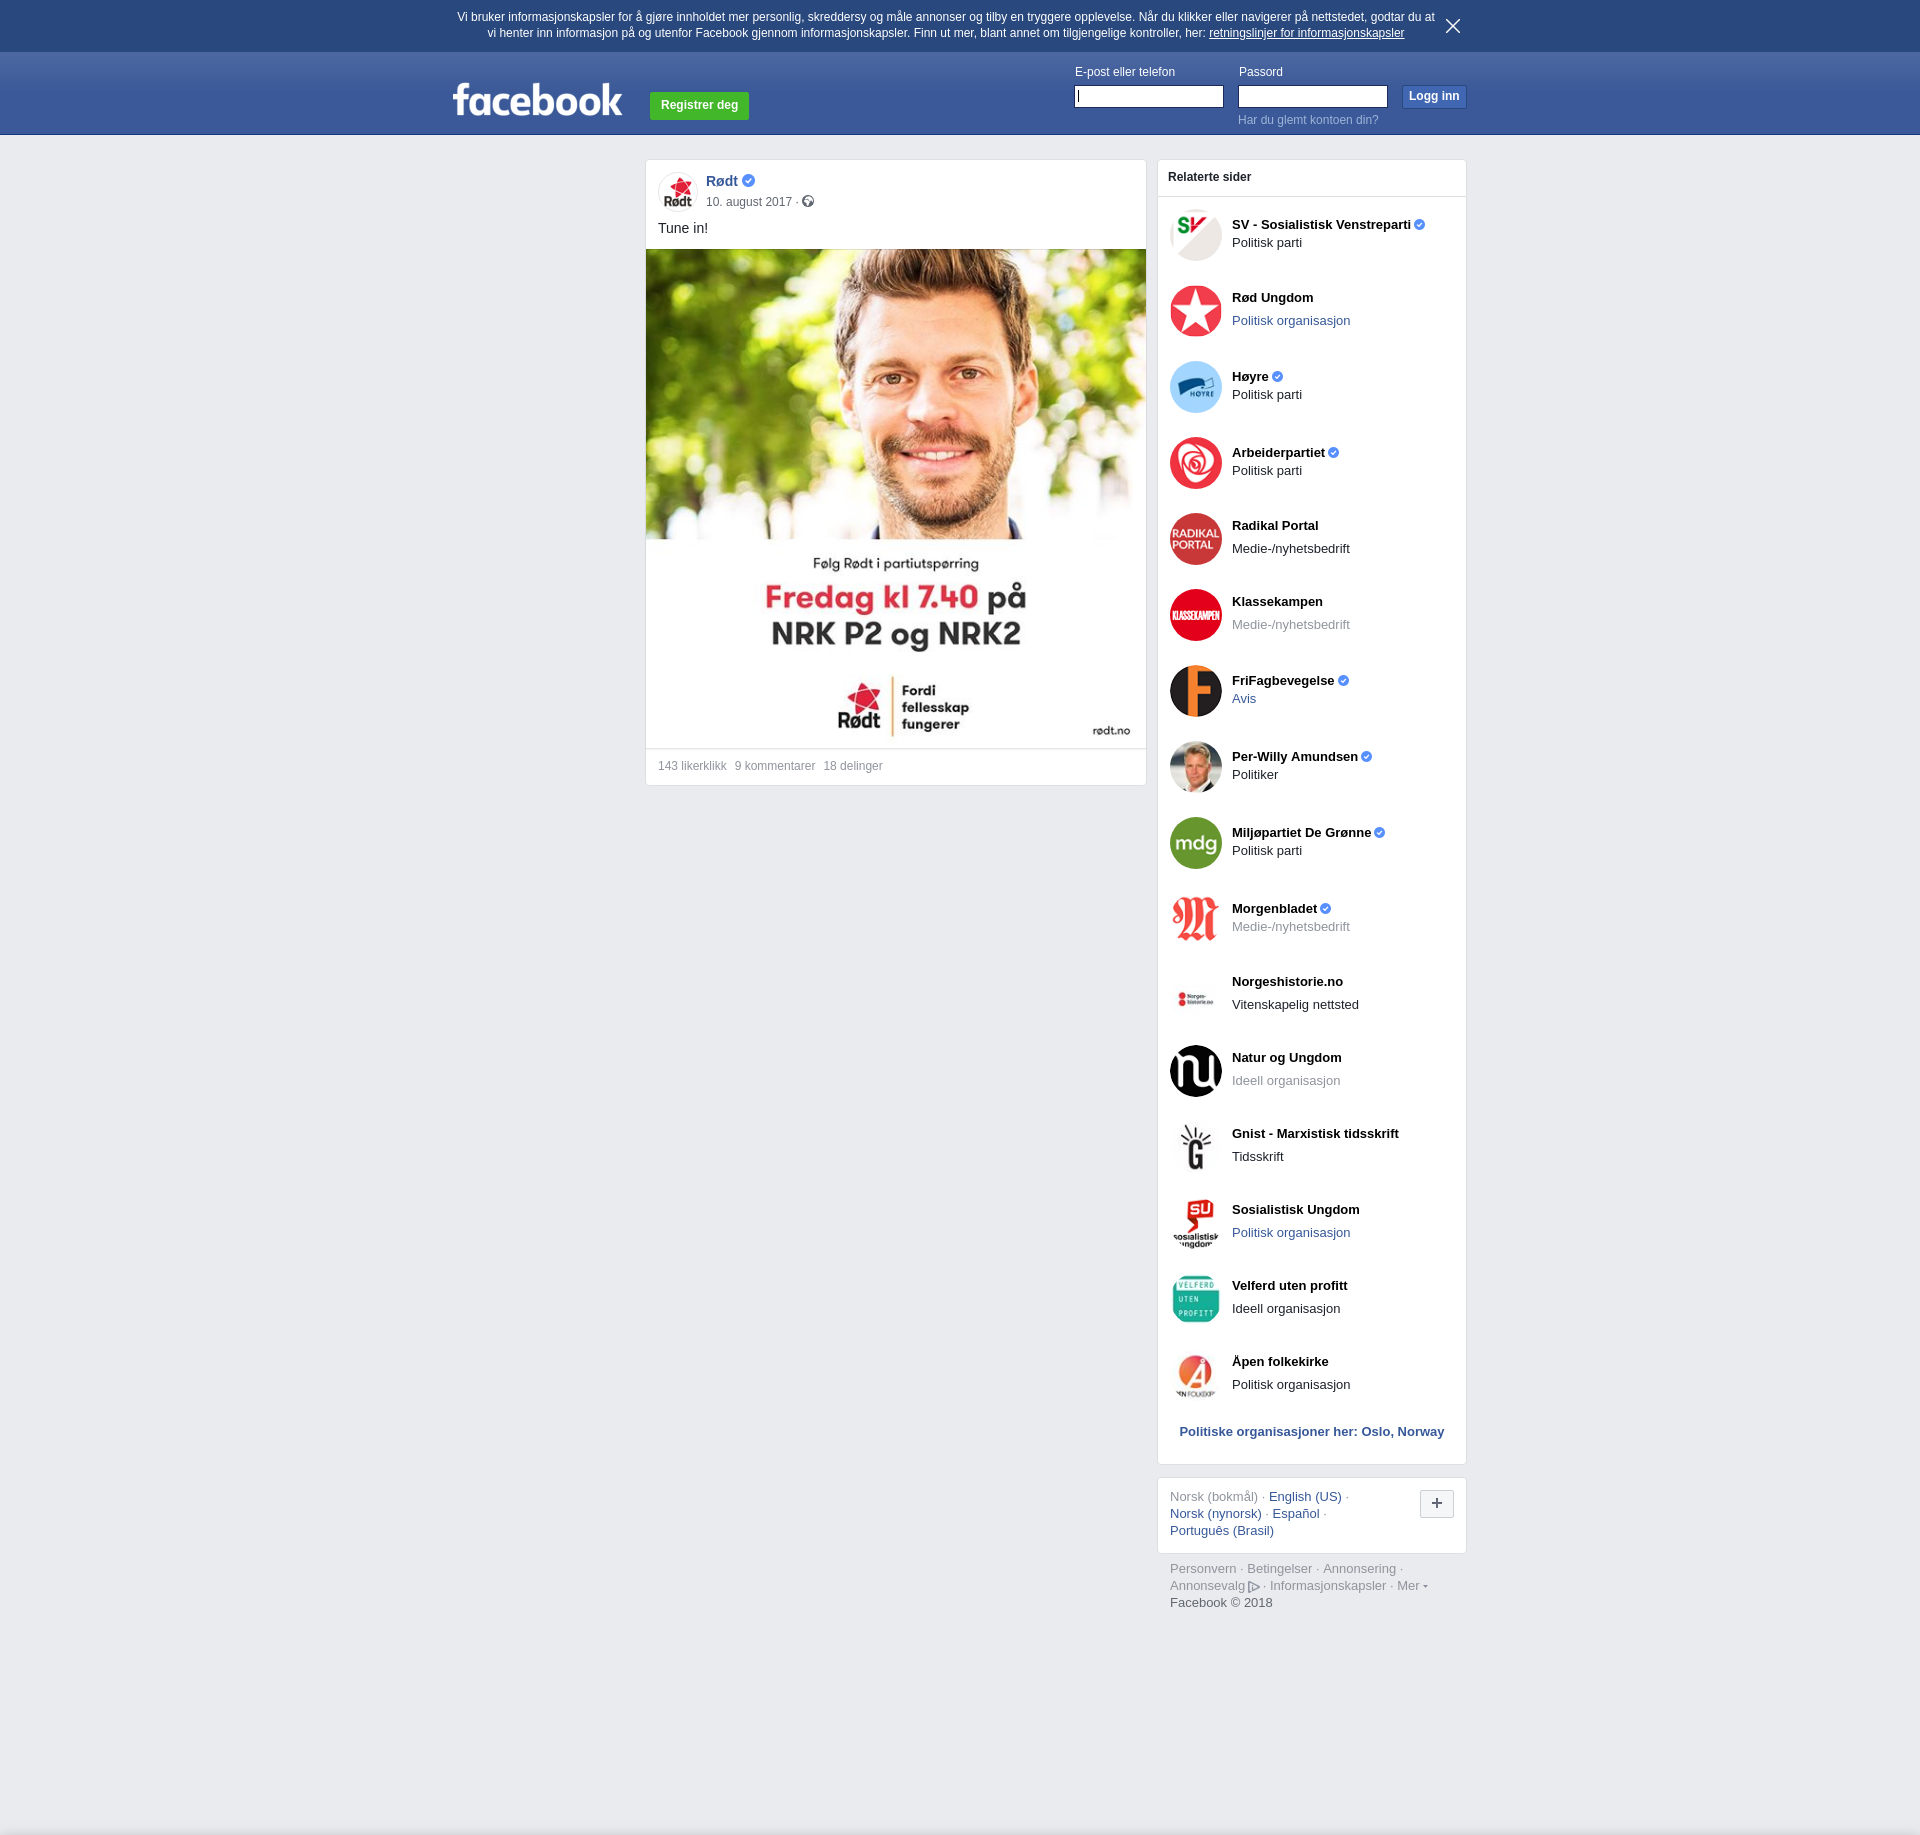
Task: Open the Arbeiderpartiet rose logo
Action: (1196, 463)
